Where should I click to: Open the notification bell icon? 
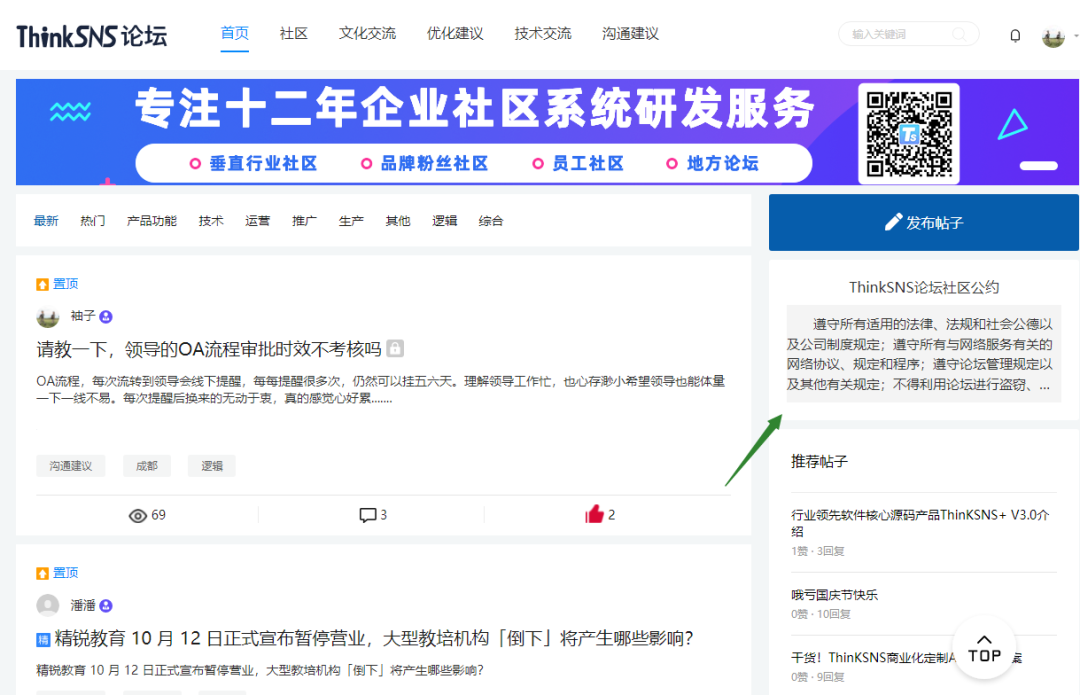click(1015, 35)
